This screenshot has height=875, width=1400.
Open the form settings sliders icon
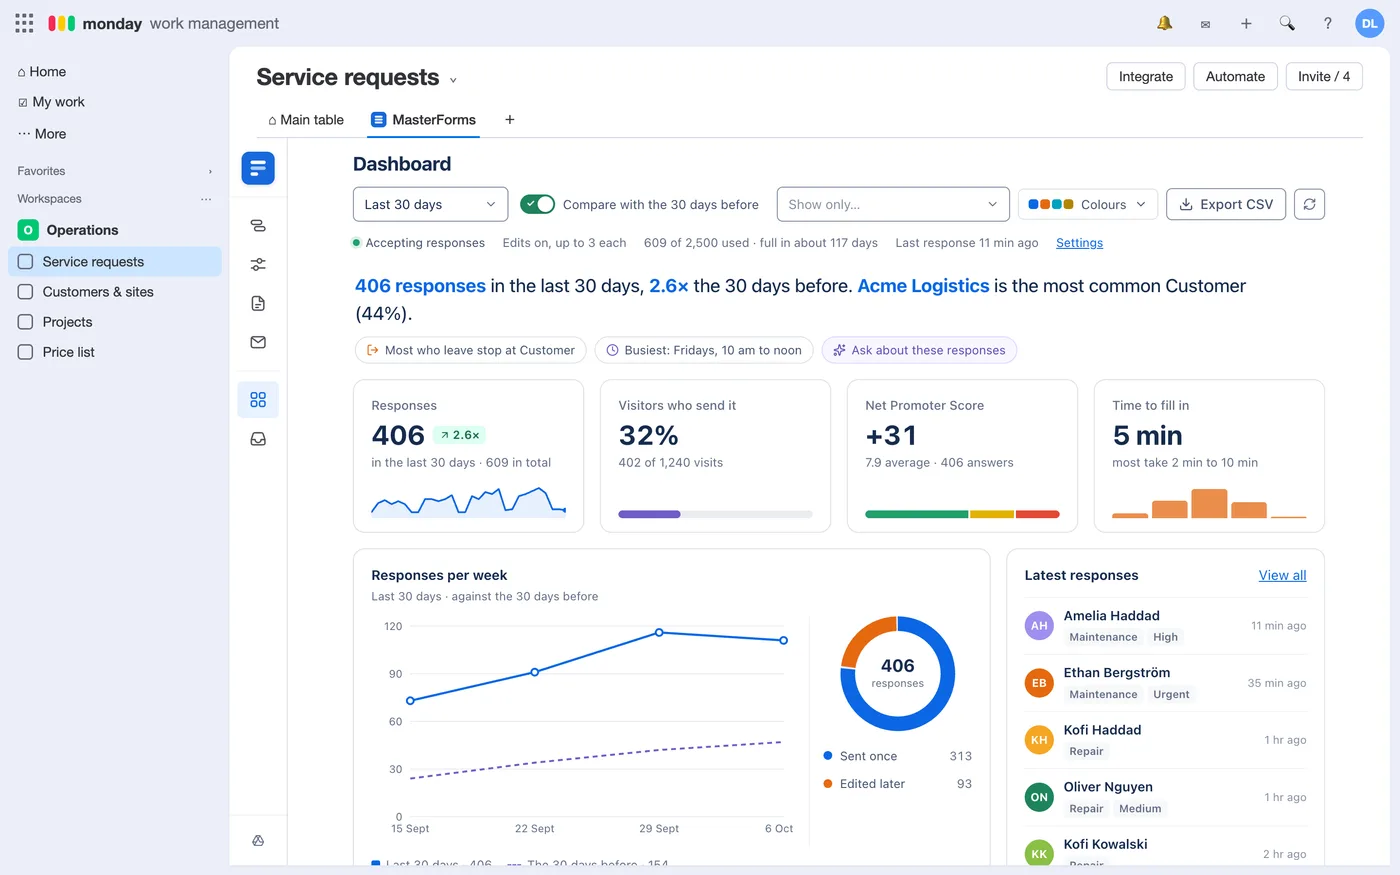point(258,264)
